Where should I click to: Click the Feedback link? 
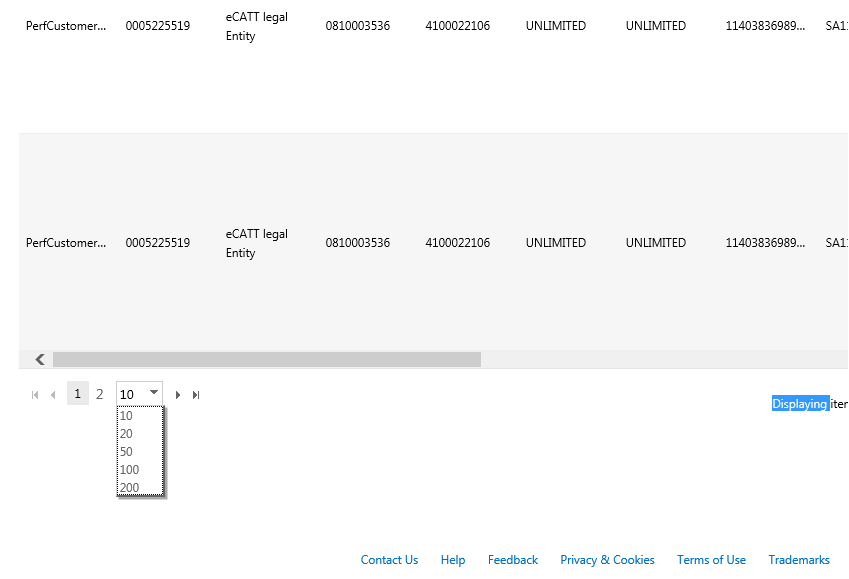point(513,560)
